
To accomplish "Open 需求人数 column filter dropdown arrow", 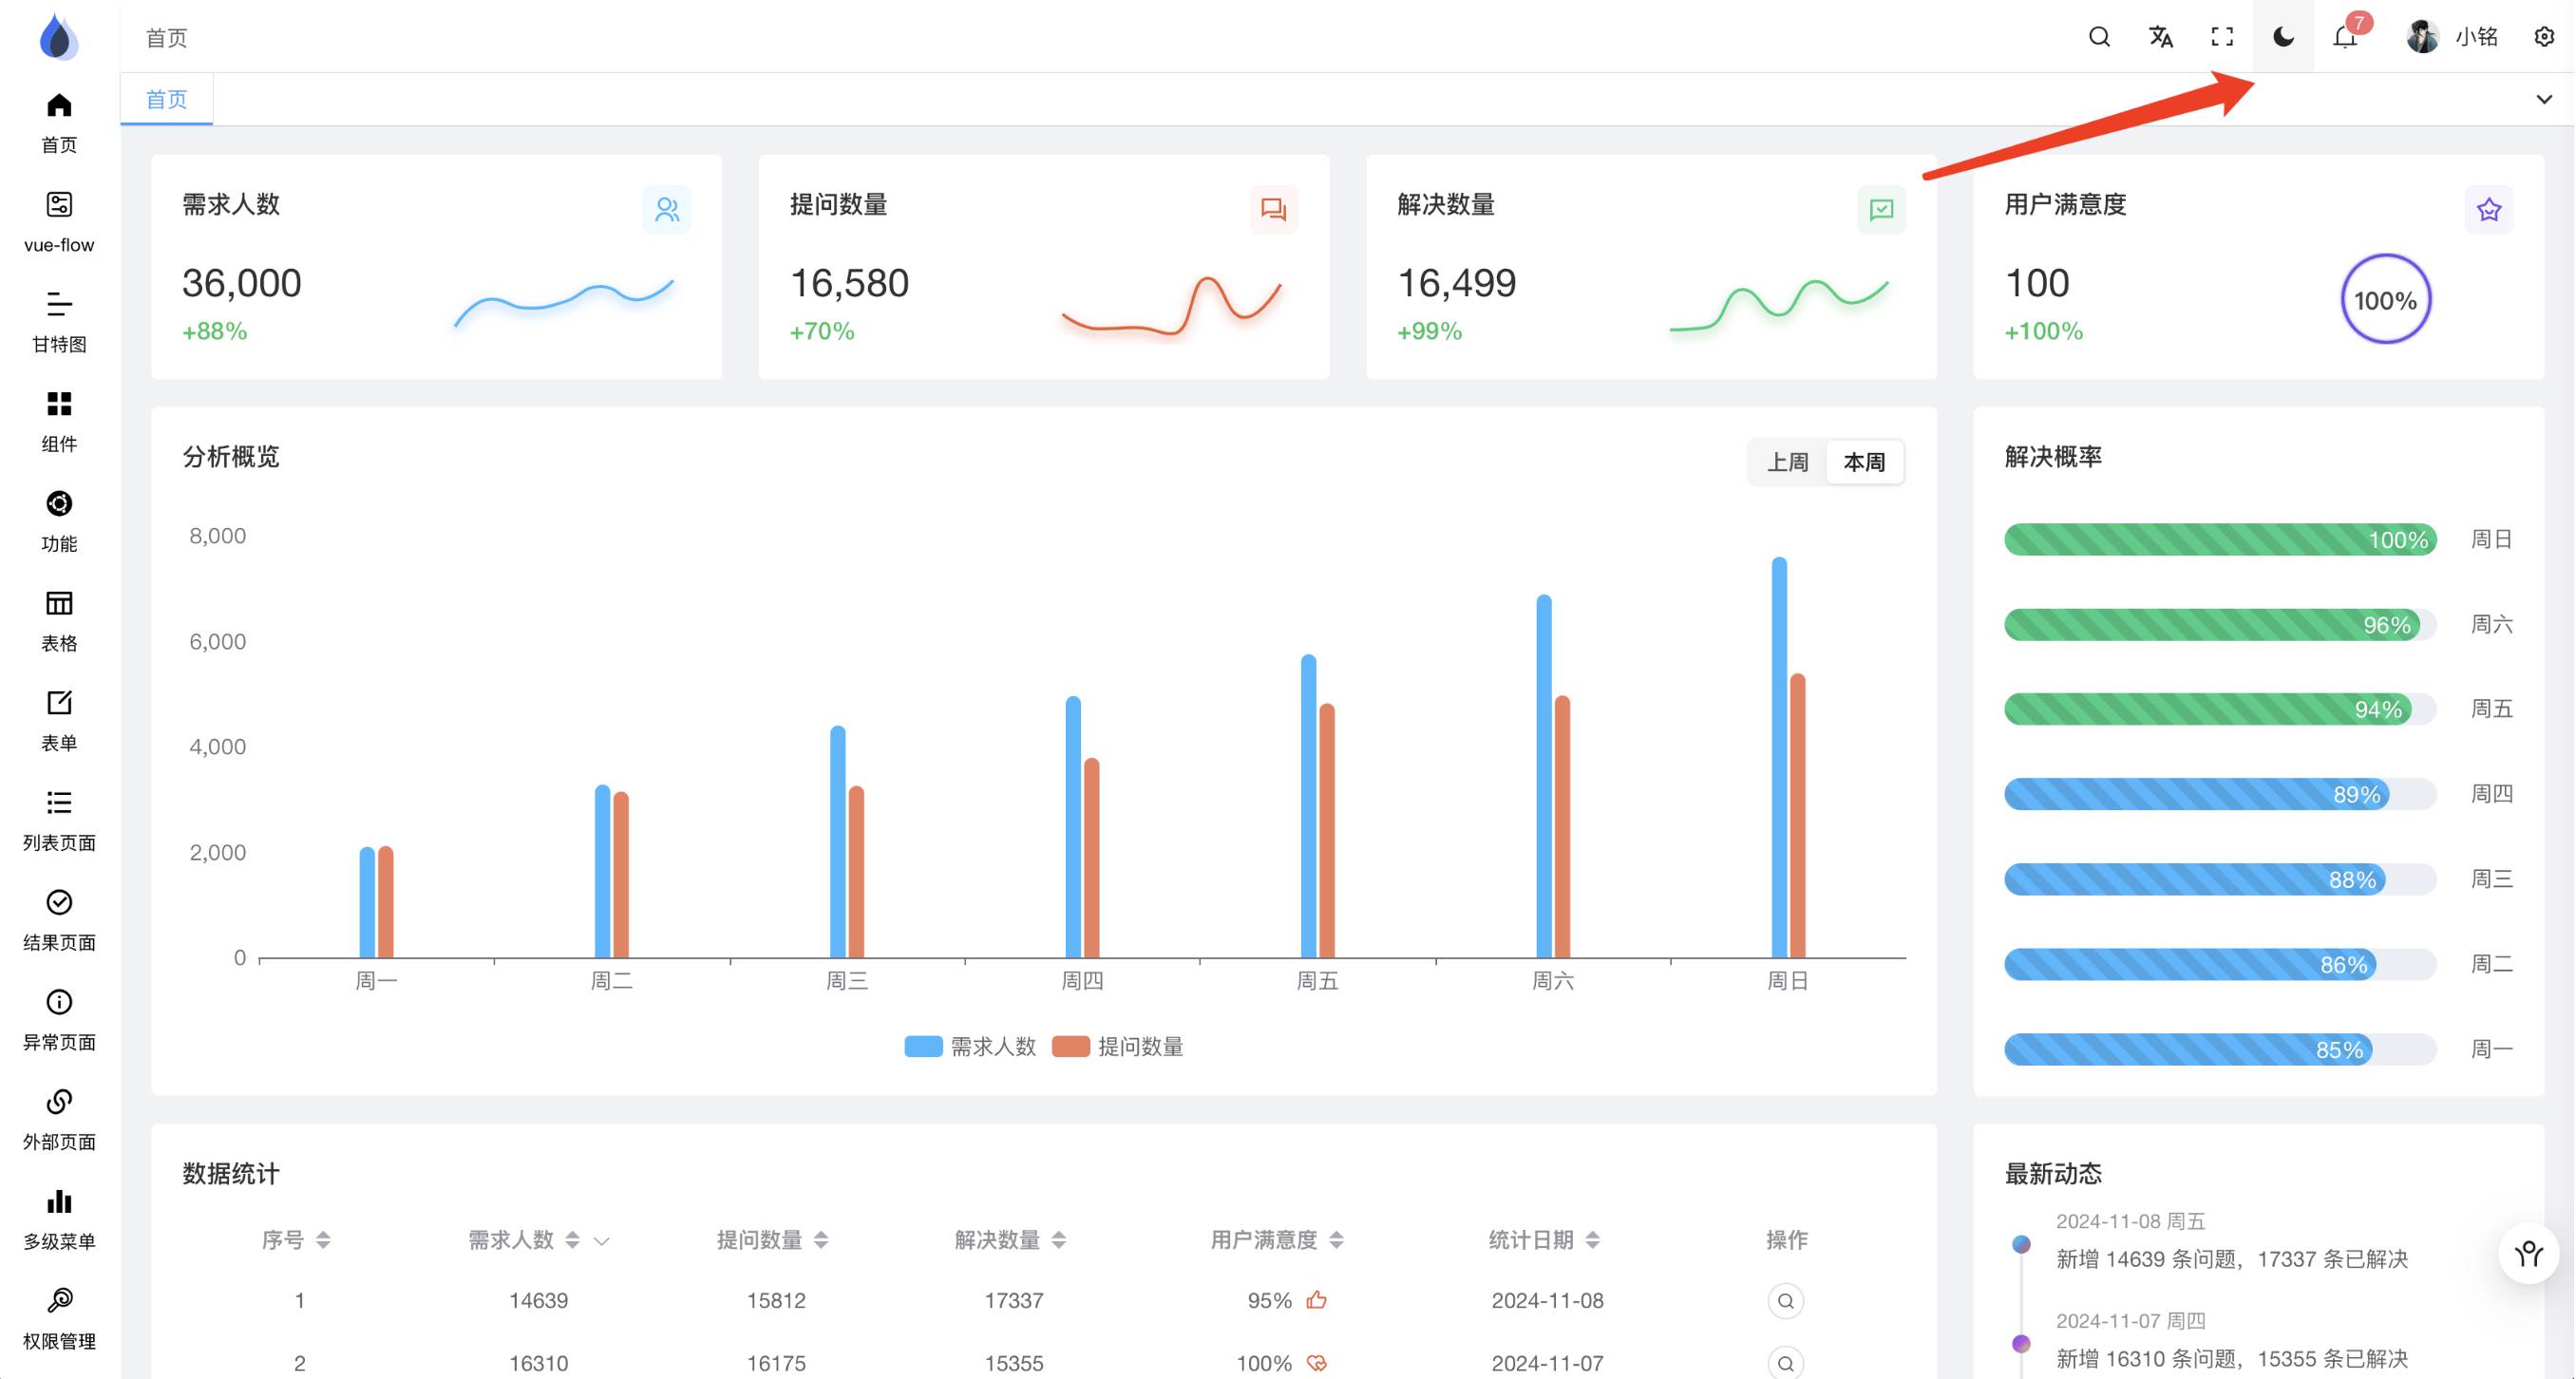I will point(601,1241).
